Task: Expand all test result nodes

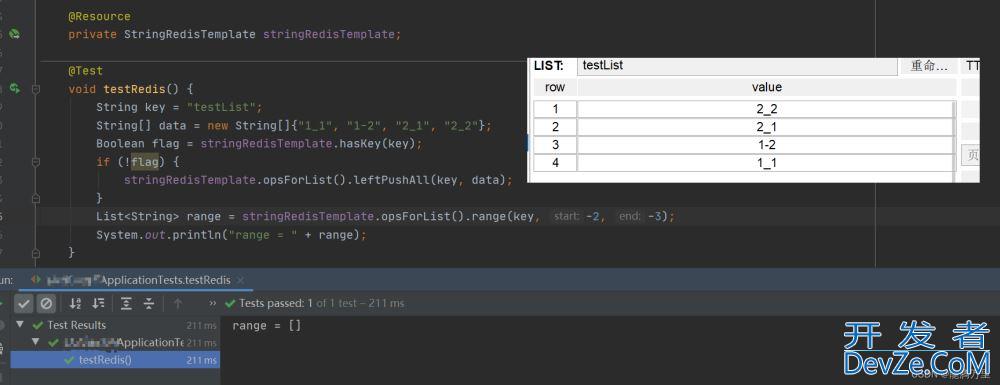Action: [126, 303]
